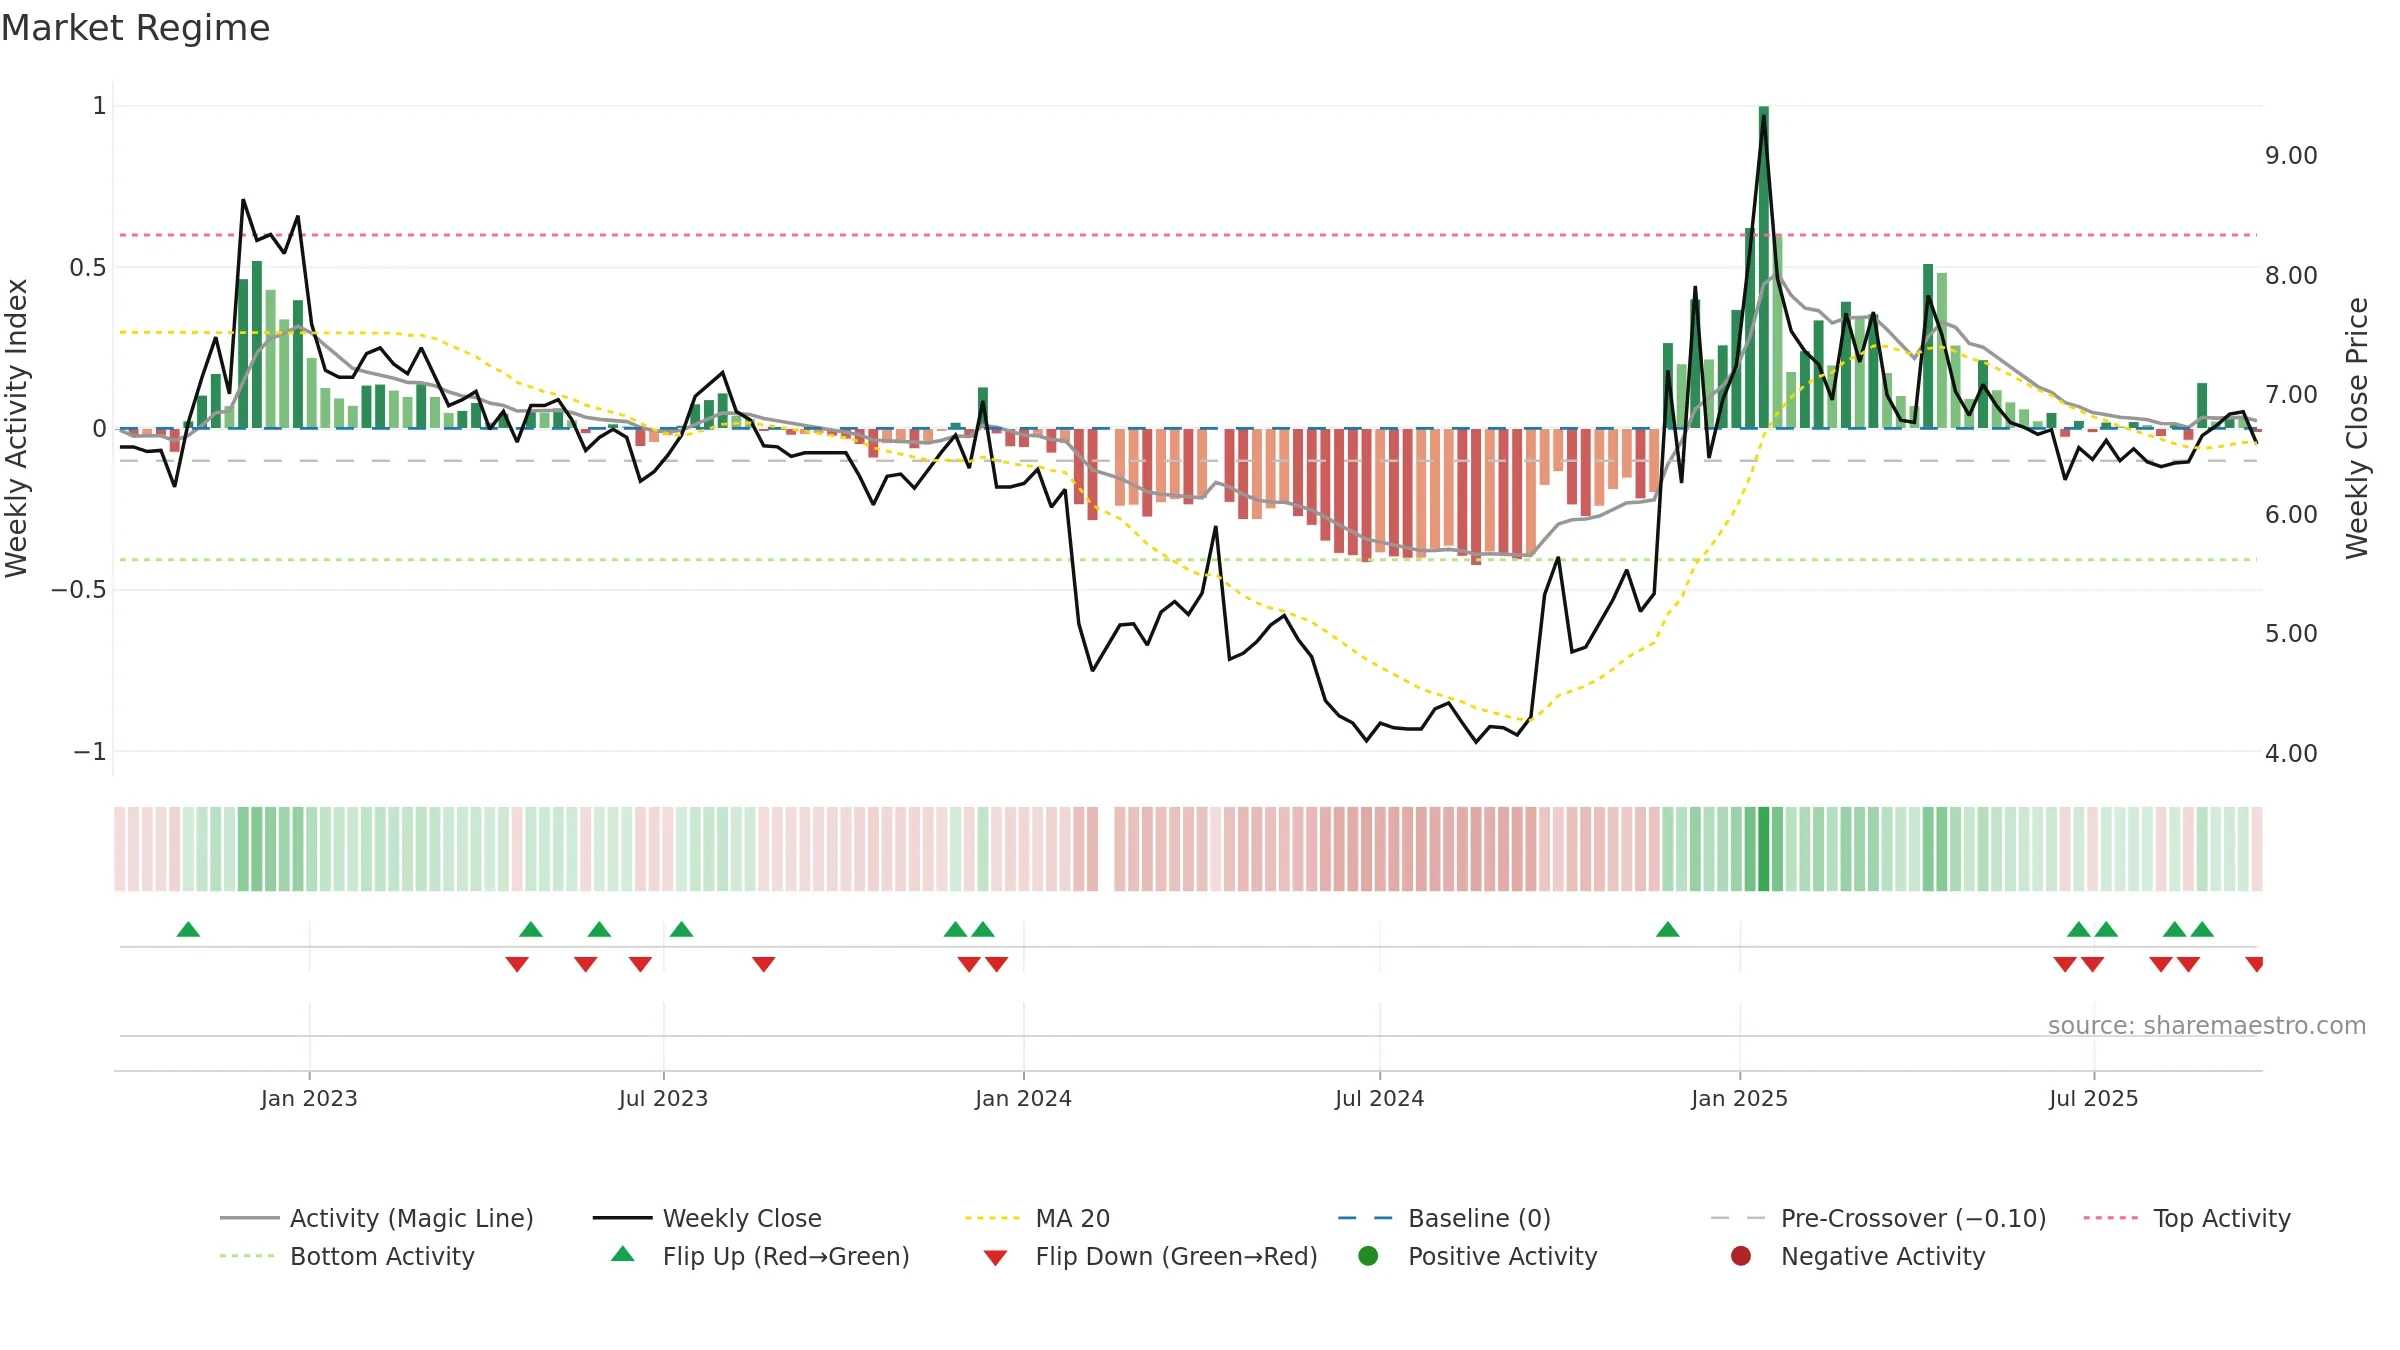Click the Weekly Activity Index axis title
This screenshot has width=2400, height=1350.
tap(16, 428)
